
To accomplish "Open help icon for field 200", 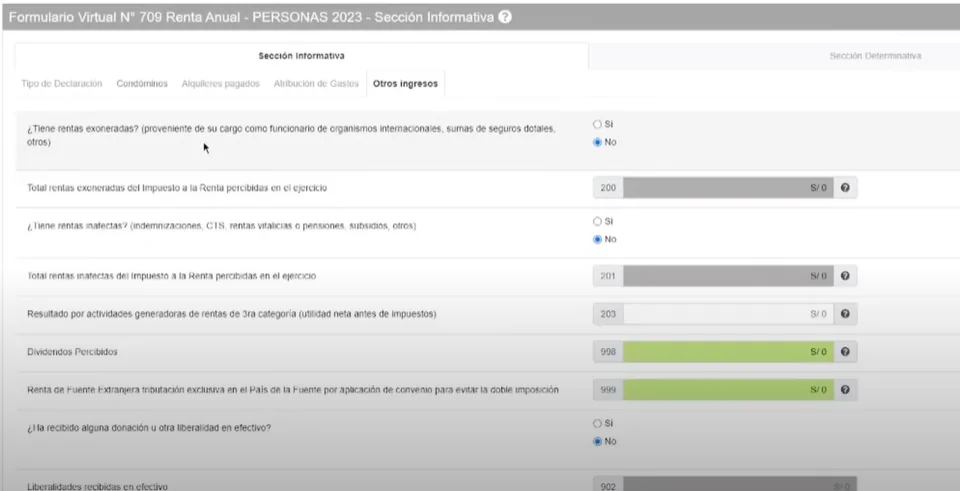I will (x=846, y=188).
